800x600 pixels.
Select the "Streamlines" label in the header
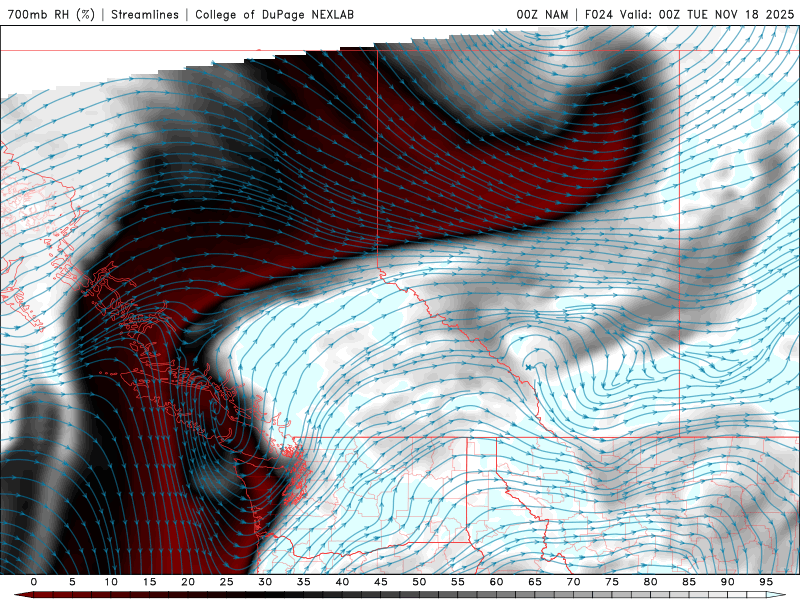tap(145, 14)
